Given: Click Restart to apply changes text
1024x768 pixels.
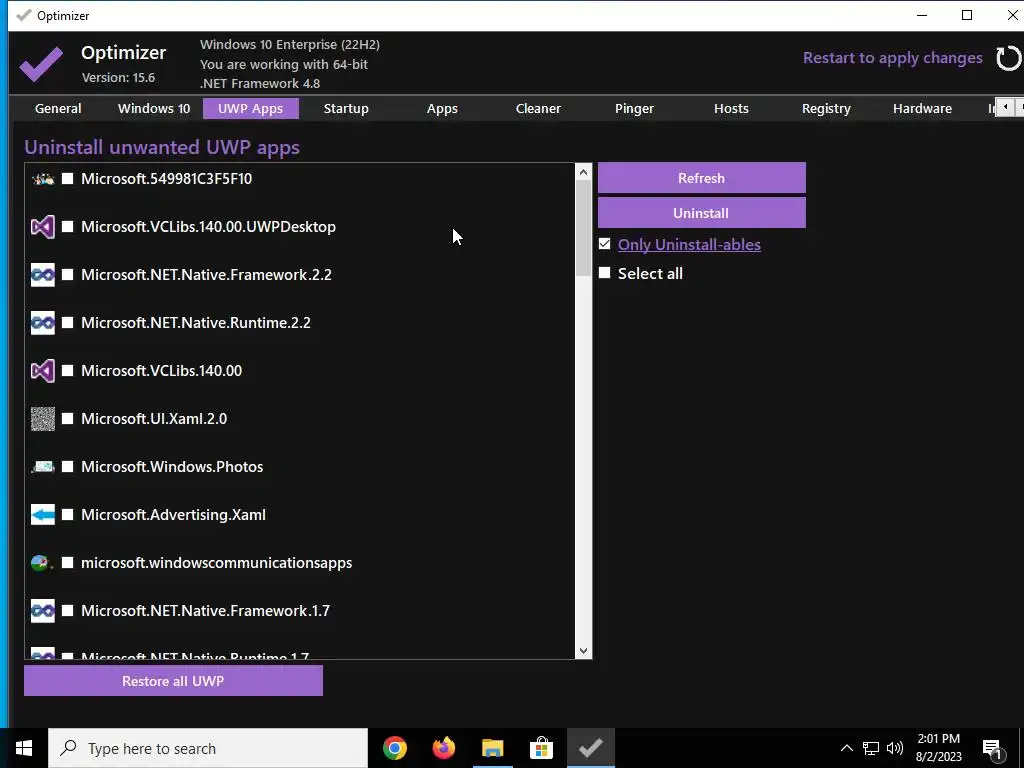Looking at the screenshot, I should point(892,58).
